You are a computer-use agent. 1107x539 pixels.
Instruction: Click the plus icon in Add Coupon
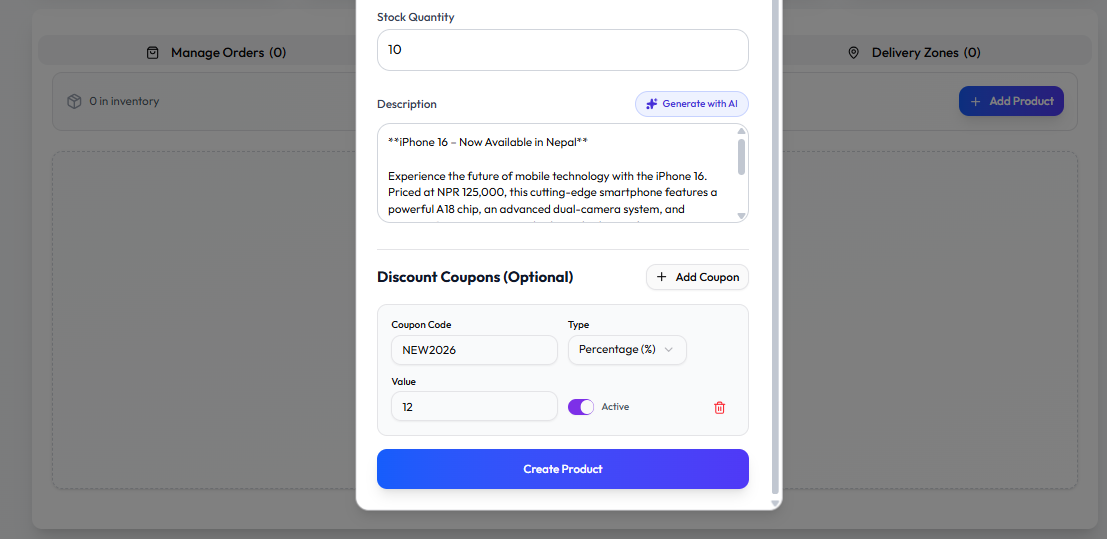(x=662, y=277)
